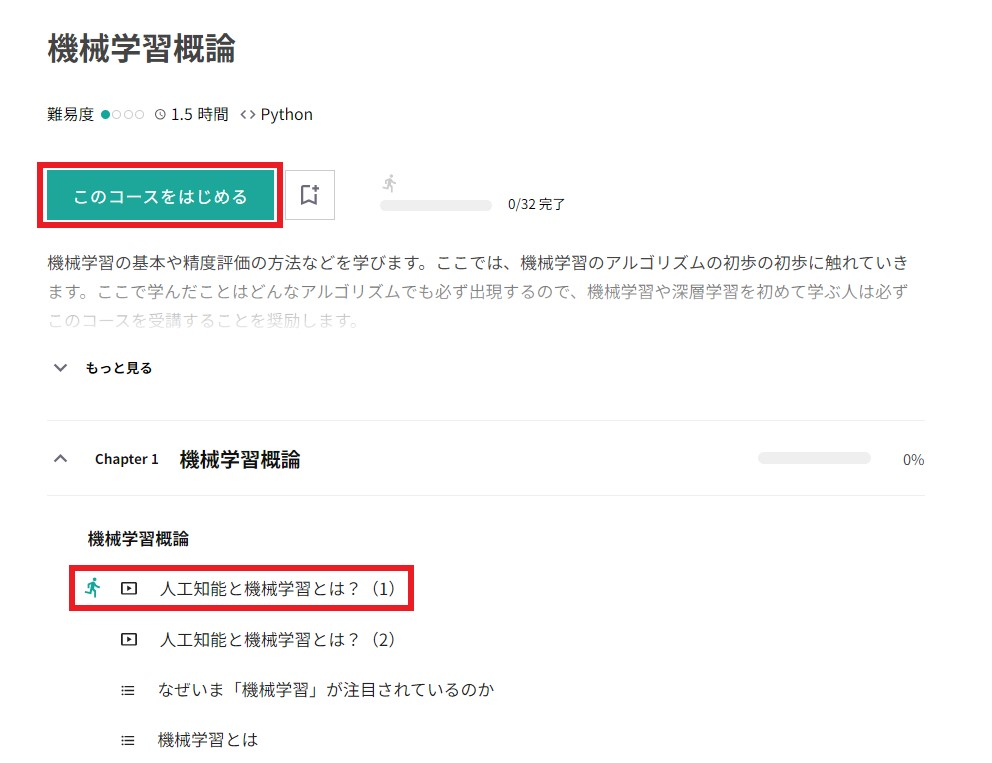The image size is (992, 763).
Task: Open lesson 人工知能と機械学習とは？ (2)
Action: (277, 639)
